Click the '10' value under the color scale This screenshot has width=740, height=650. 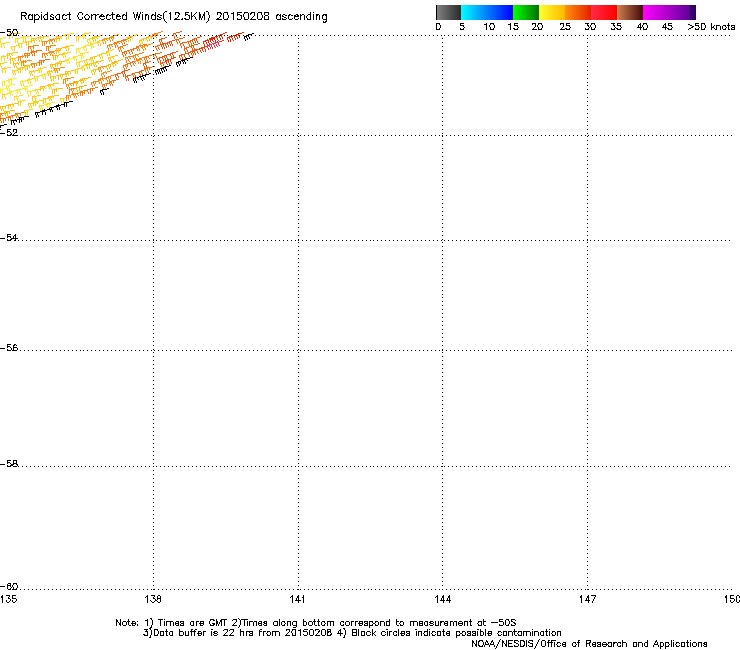[x=489, y=27]
